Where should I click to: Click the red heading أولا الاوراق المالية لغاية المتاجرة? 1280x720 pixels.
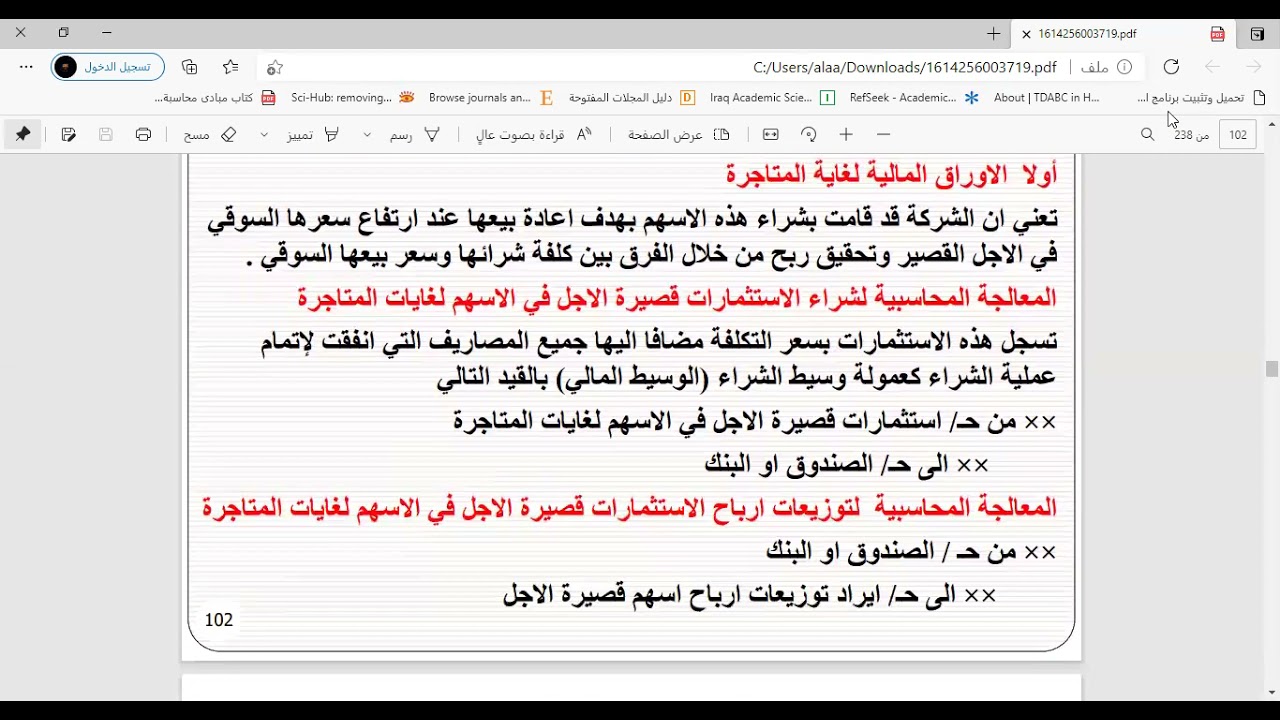point(891,174)
